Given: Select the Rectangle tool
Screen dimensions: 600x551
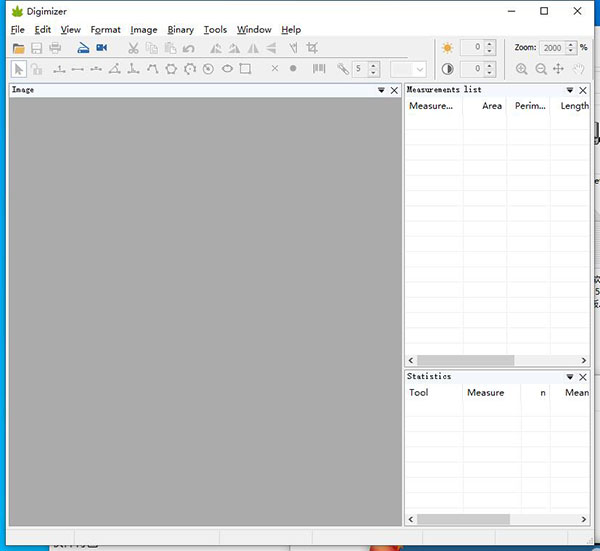Looking at the screenshot, I should pos(245,69).
